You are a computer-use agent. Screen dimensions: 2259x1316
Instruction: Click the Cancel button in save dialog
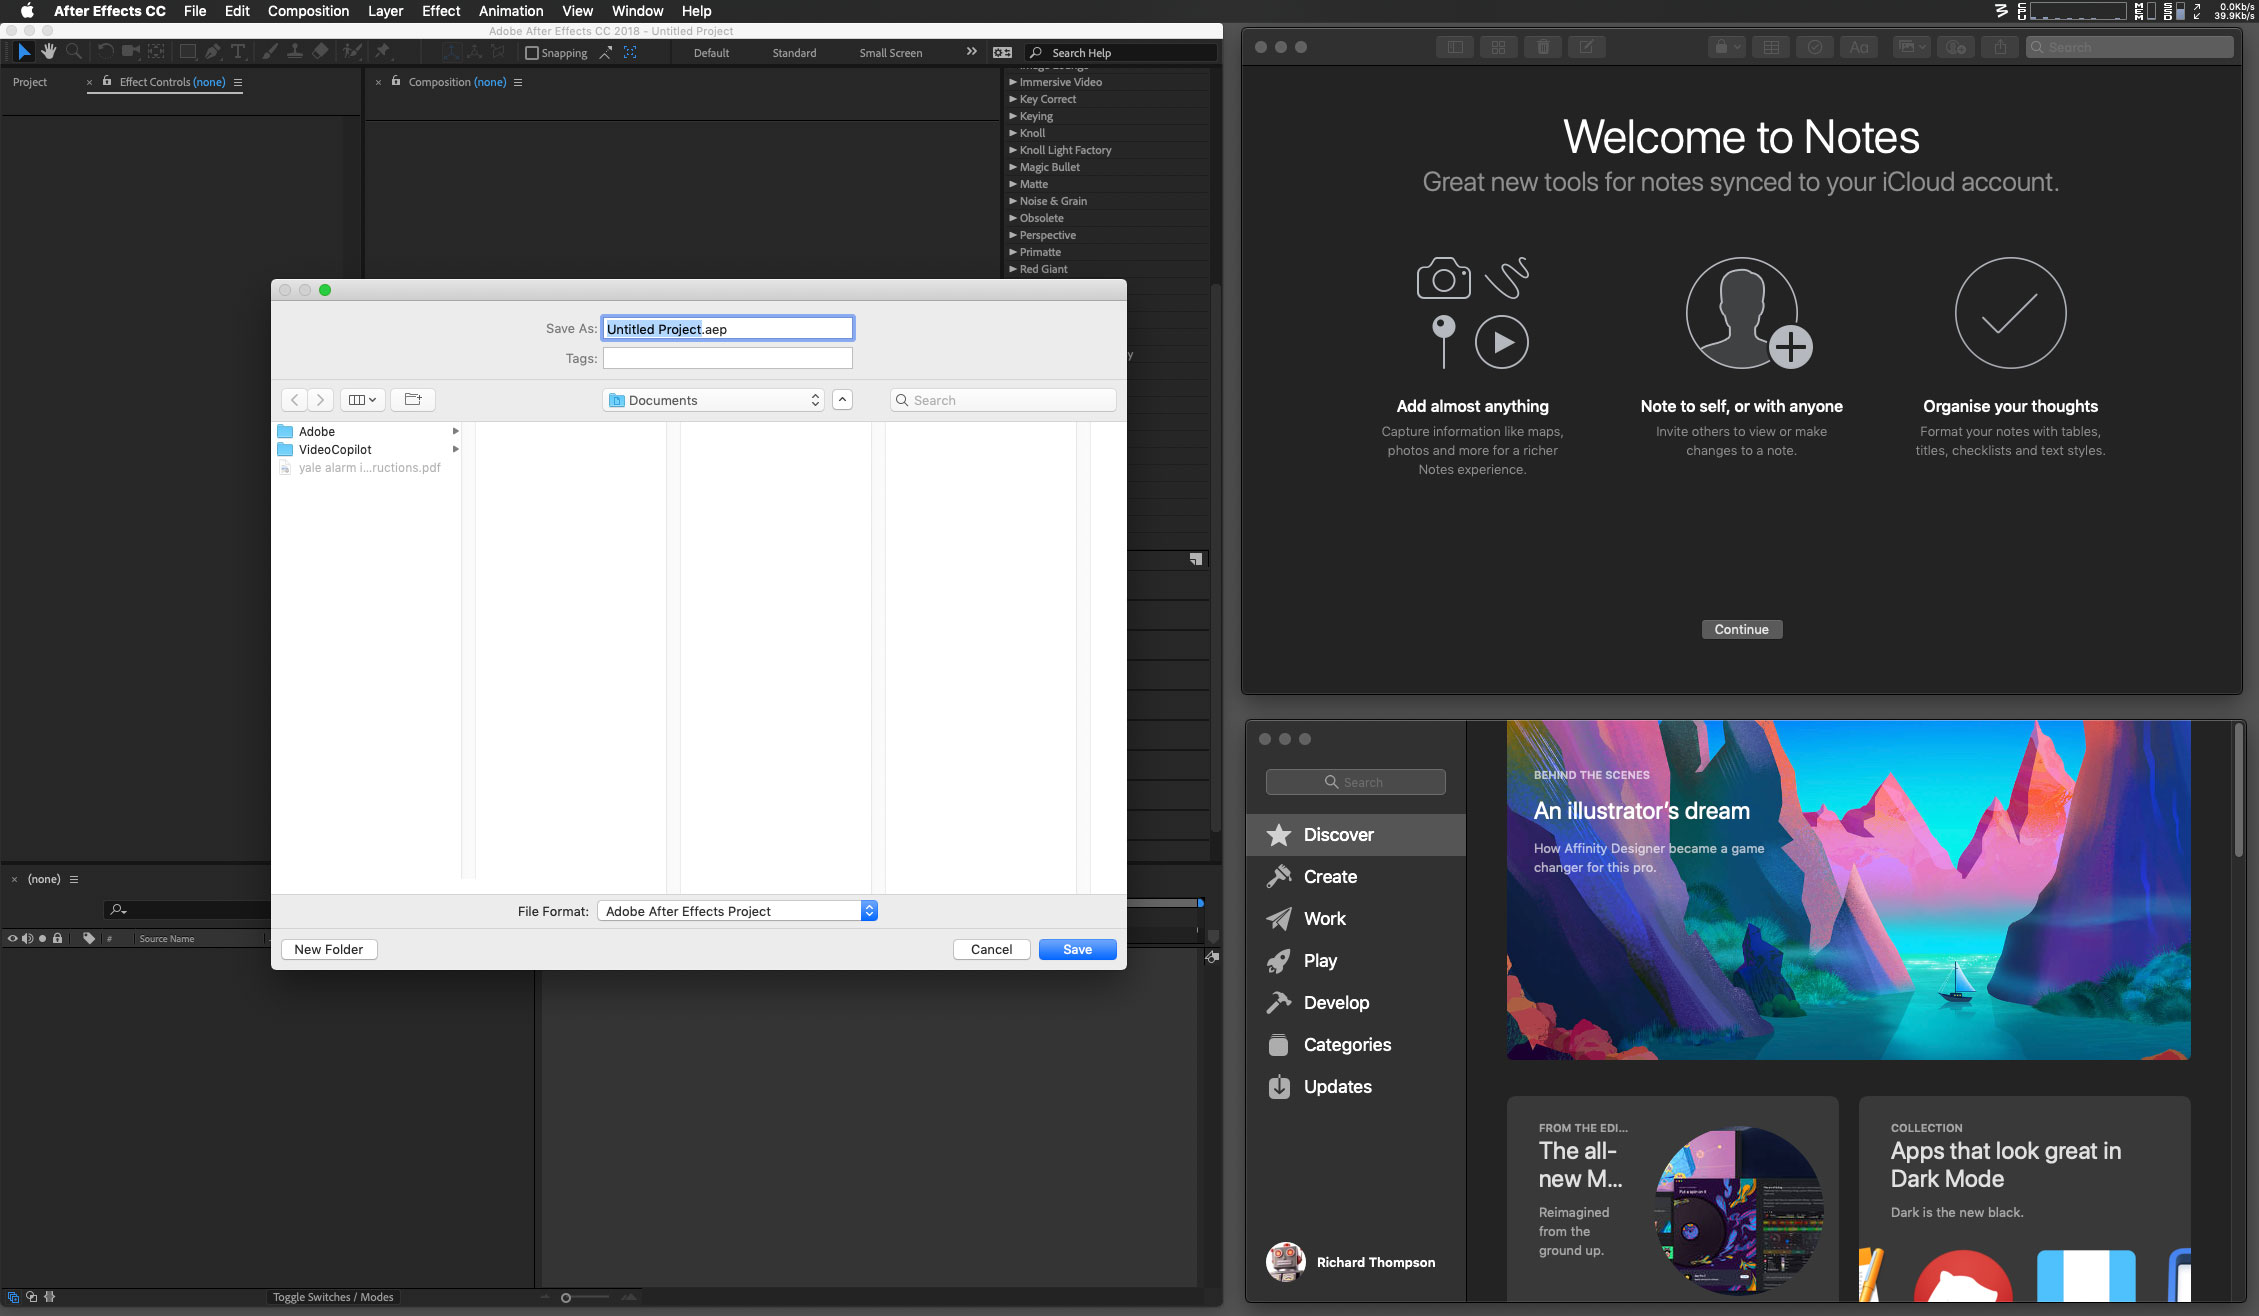991,950
